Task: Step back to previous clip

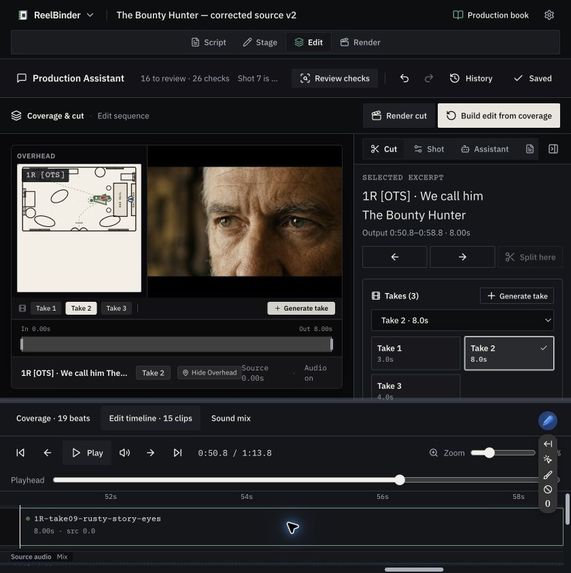Action: (47, 453)
